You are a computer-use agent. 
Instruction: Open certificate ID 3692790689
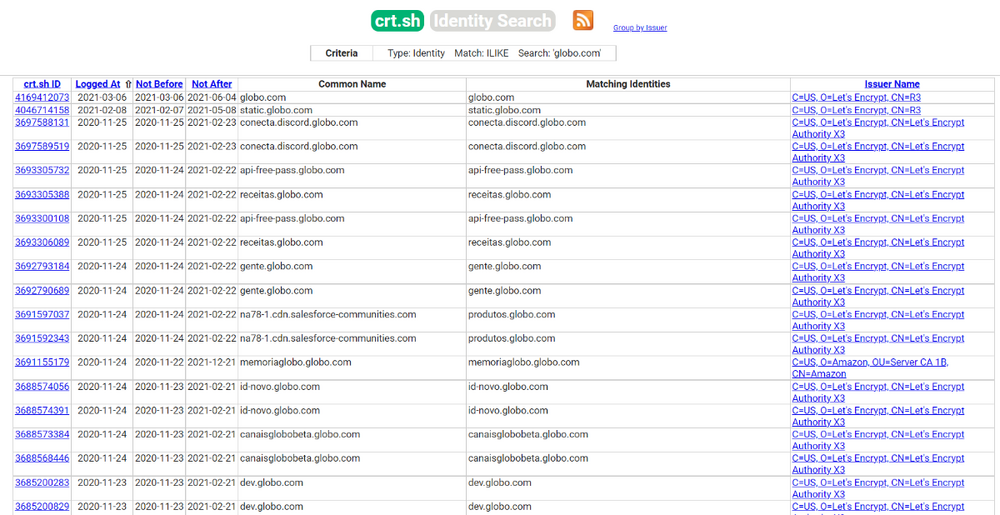(x=42, y=291)
